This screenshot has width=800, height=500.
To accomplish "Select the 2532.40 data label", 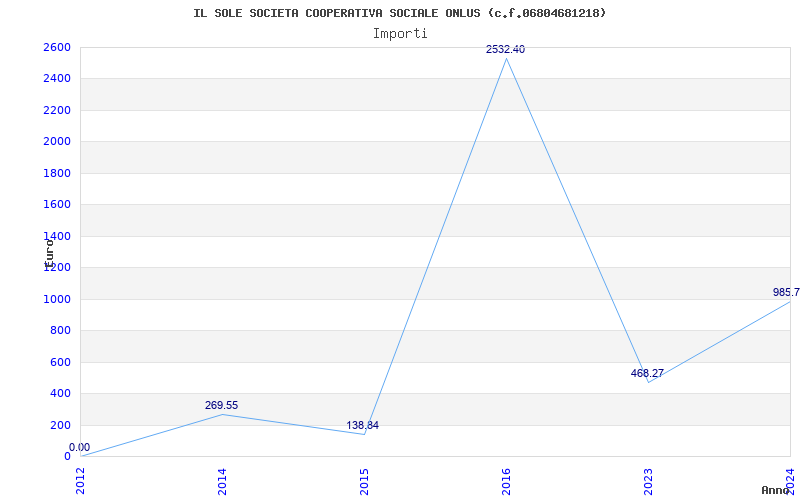I will 505,49.
